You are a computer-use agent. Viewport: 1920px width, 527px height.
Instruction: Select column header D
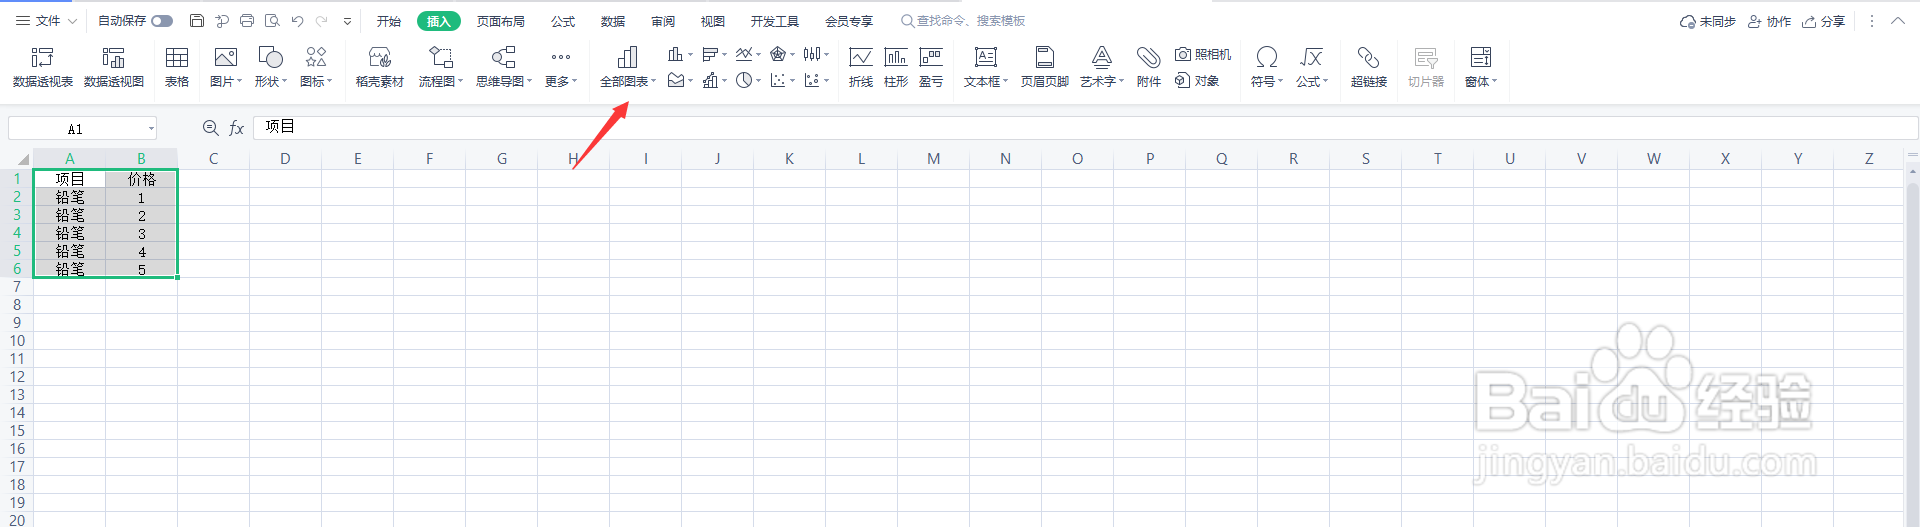tap(285, 159)
